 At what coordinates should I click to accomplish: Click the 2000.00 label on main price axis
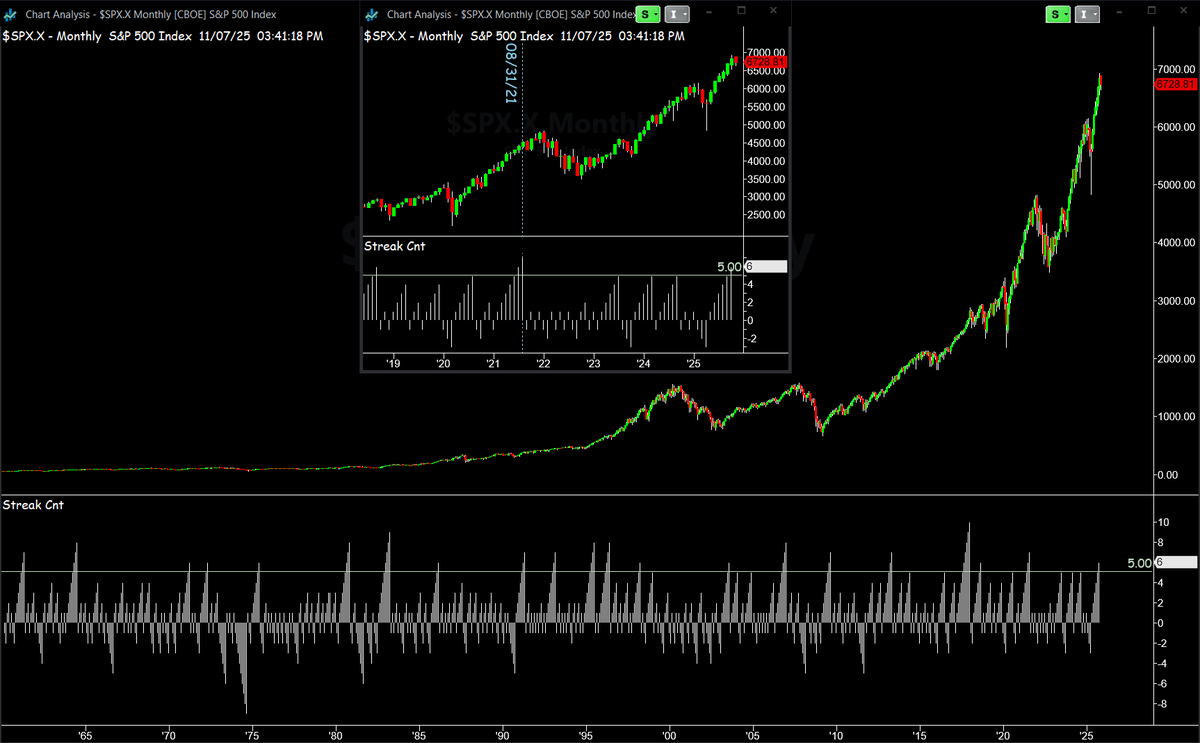click(1177, 359)
